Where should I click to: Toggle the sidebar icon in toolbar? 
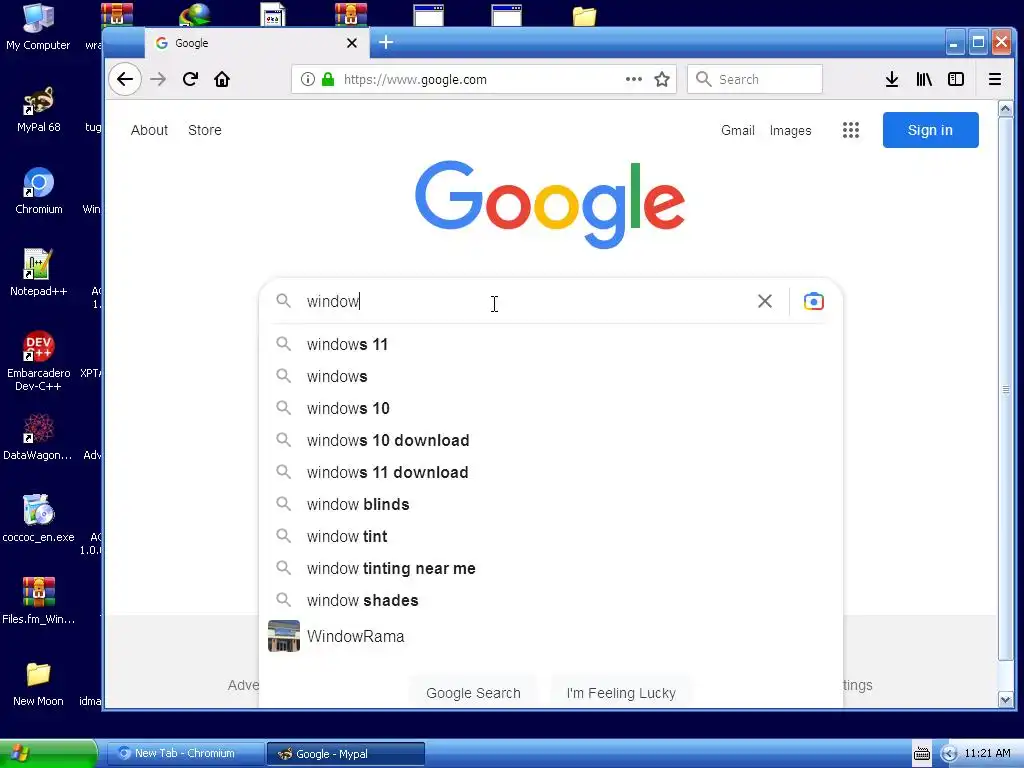(x=956, y=80)
